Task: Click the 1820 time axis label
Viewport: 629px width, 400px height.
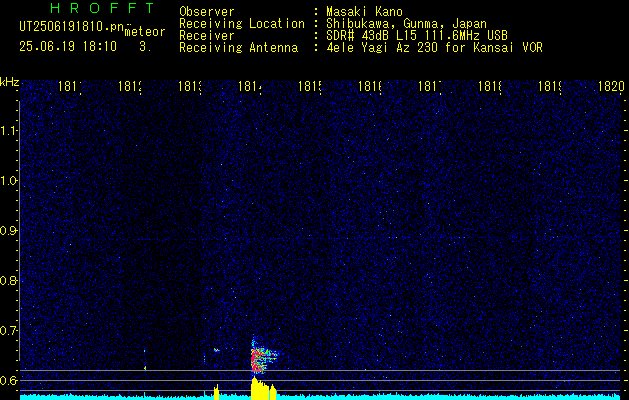Action: pos(611,87)
